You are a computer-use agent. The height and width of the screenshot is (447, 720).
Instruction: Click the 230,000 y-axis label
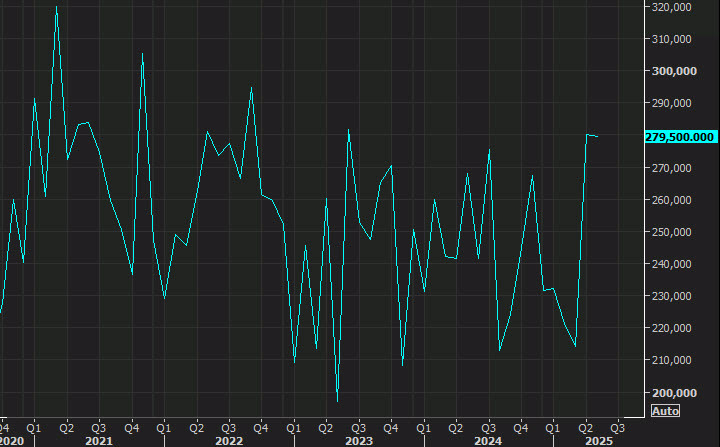click(671, 296)
